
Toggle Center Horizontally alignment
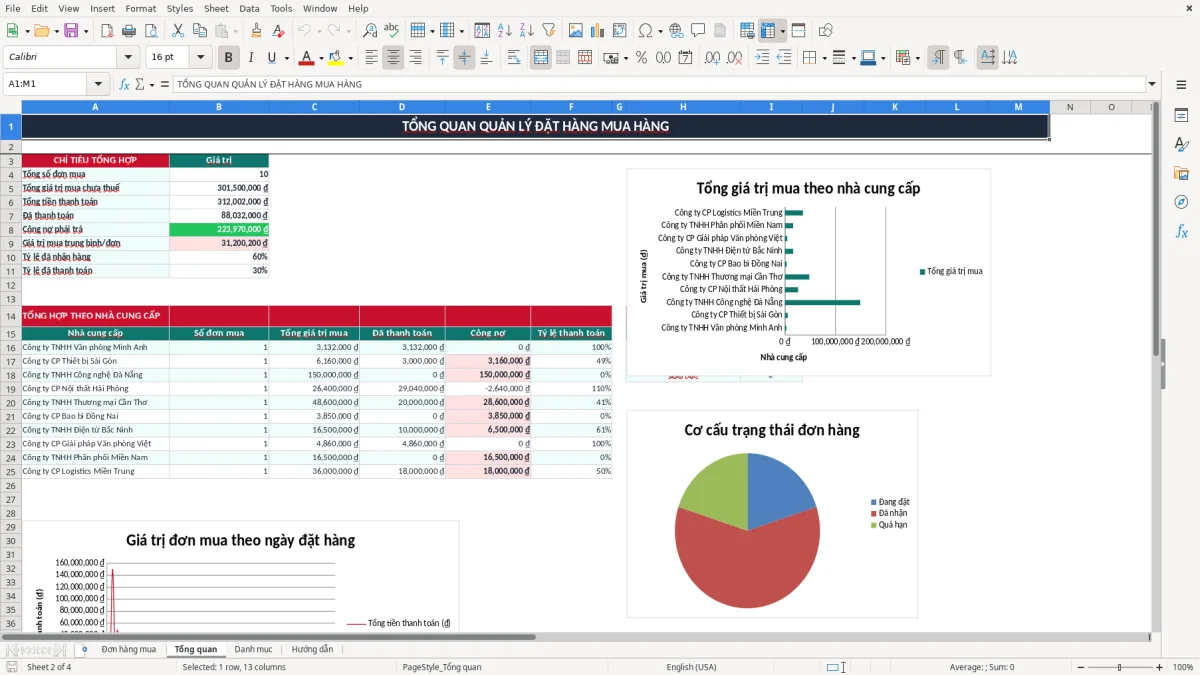click(394, 57)
